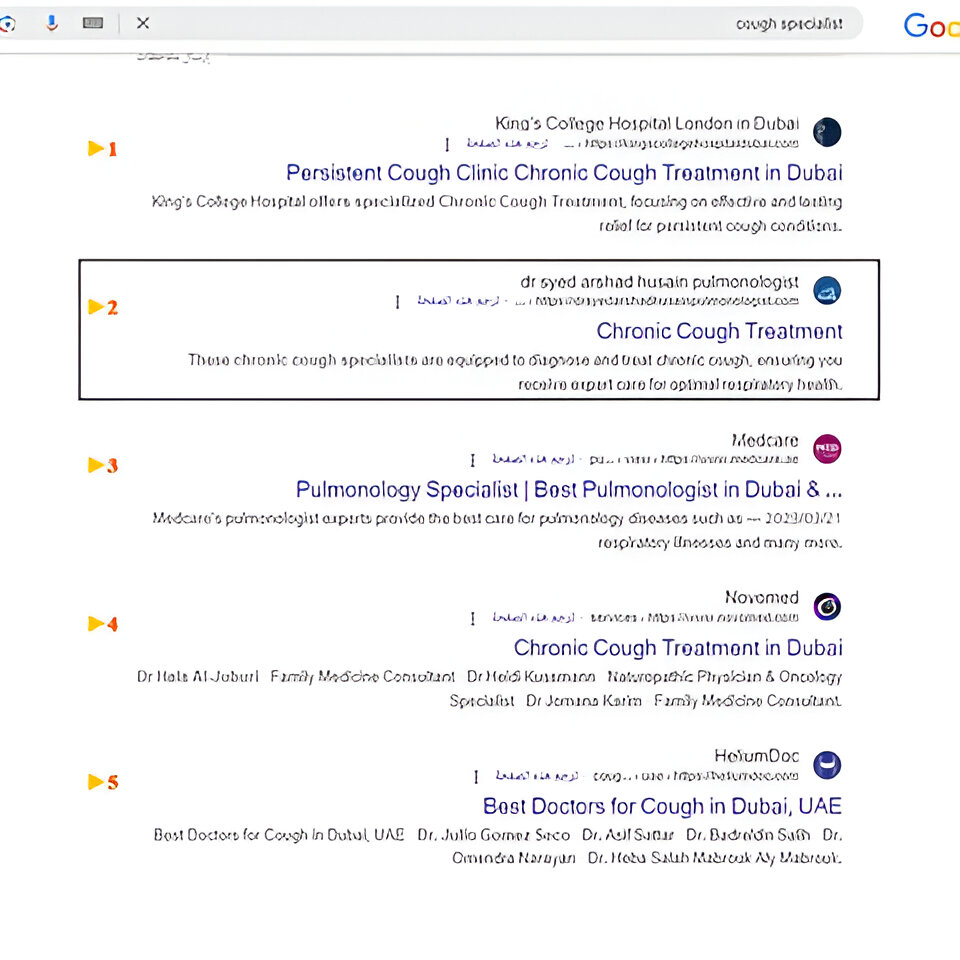Start voice search with the microphone

[52, 23]
